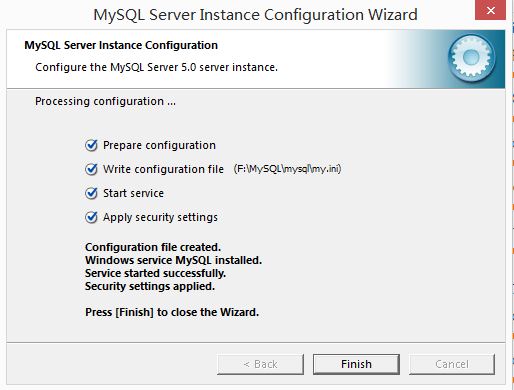Click the Start service step label

point(133,193)
